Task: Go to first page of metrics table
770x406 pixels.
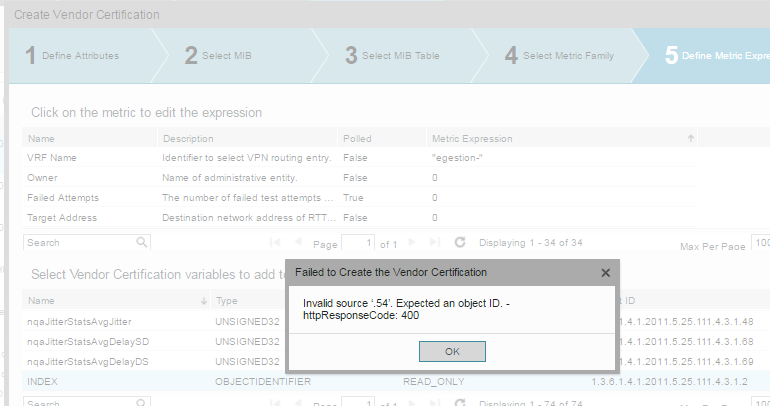Action: click(x=275, y=242)
